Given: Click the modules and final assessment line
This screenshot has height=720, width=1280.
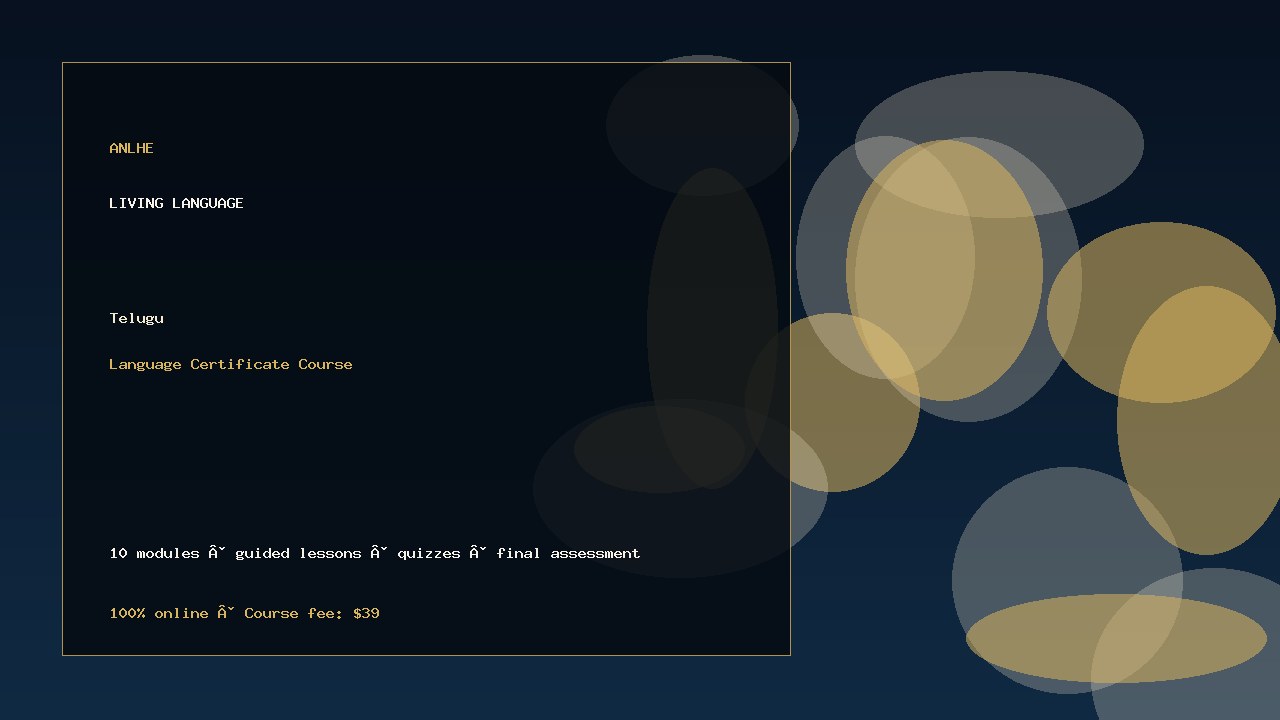Looking at the screenshot, I should coord(375,553).
